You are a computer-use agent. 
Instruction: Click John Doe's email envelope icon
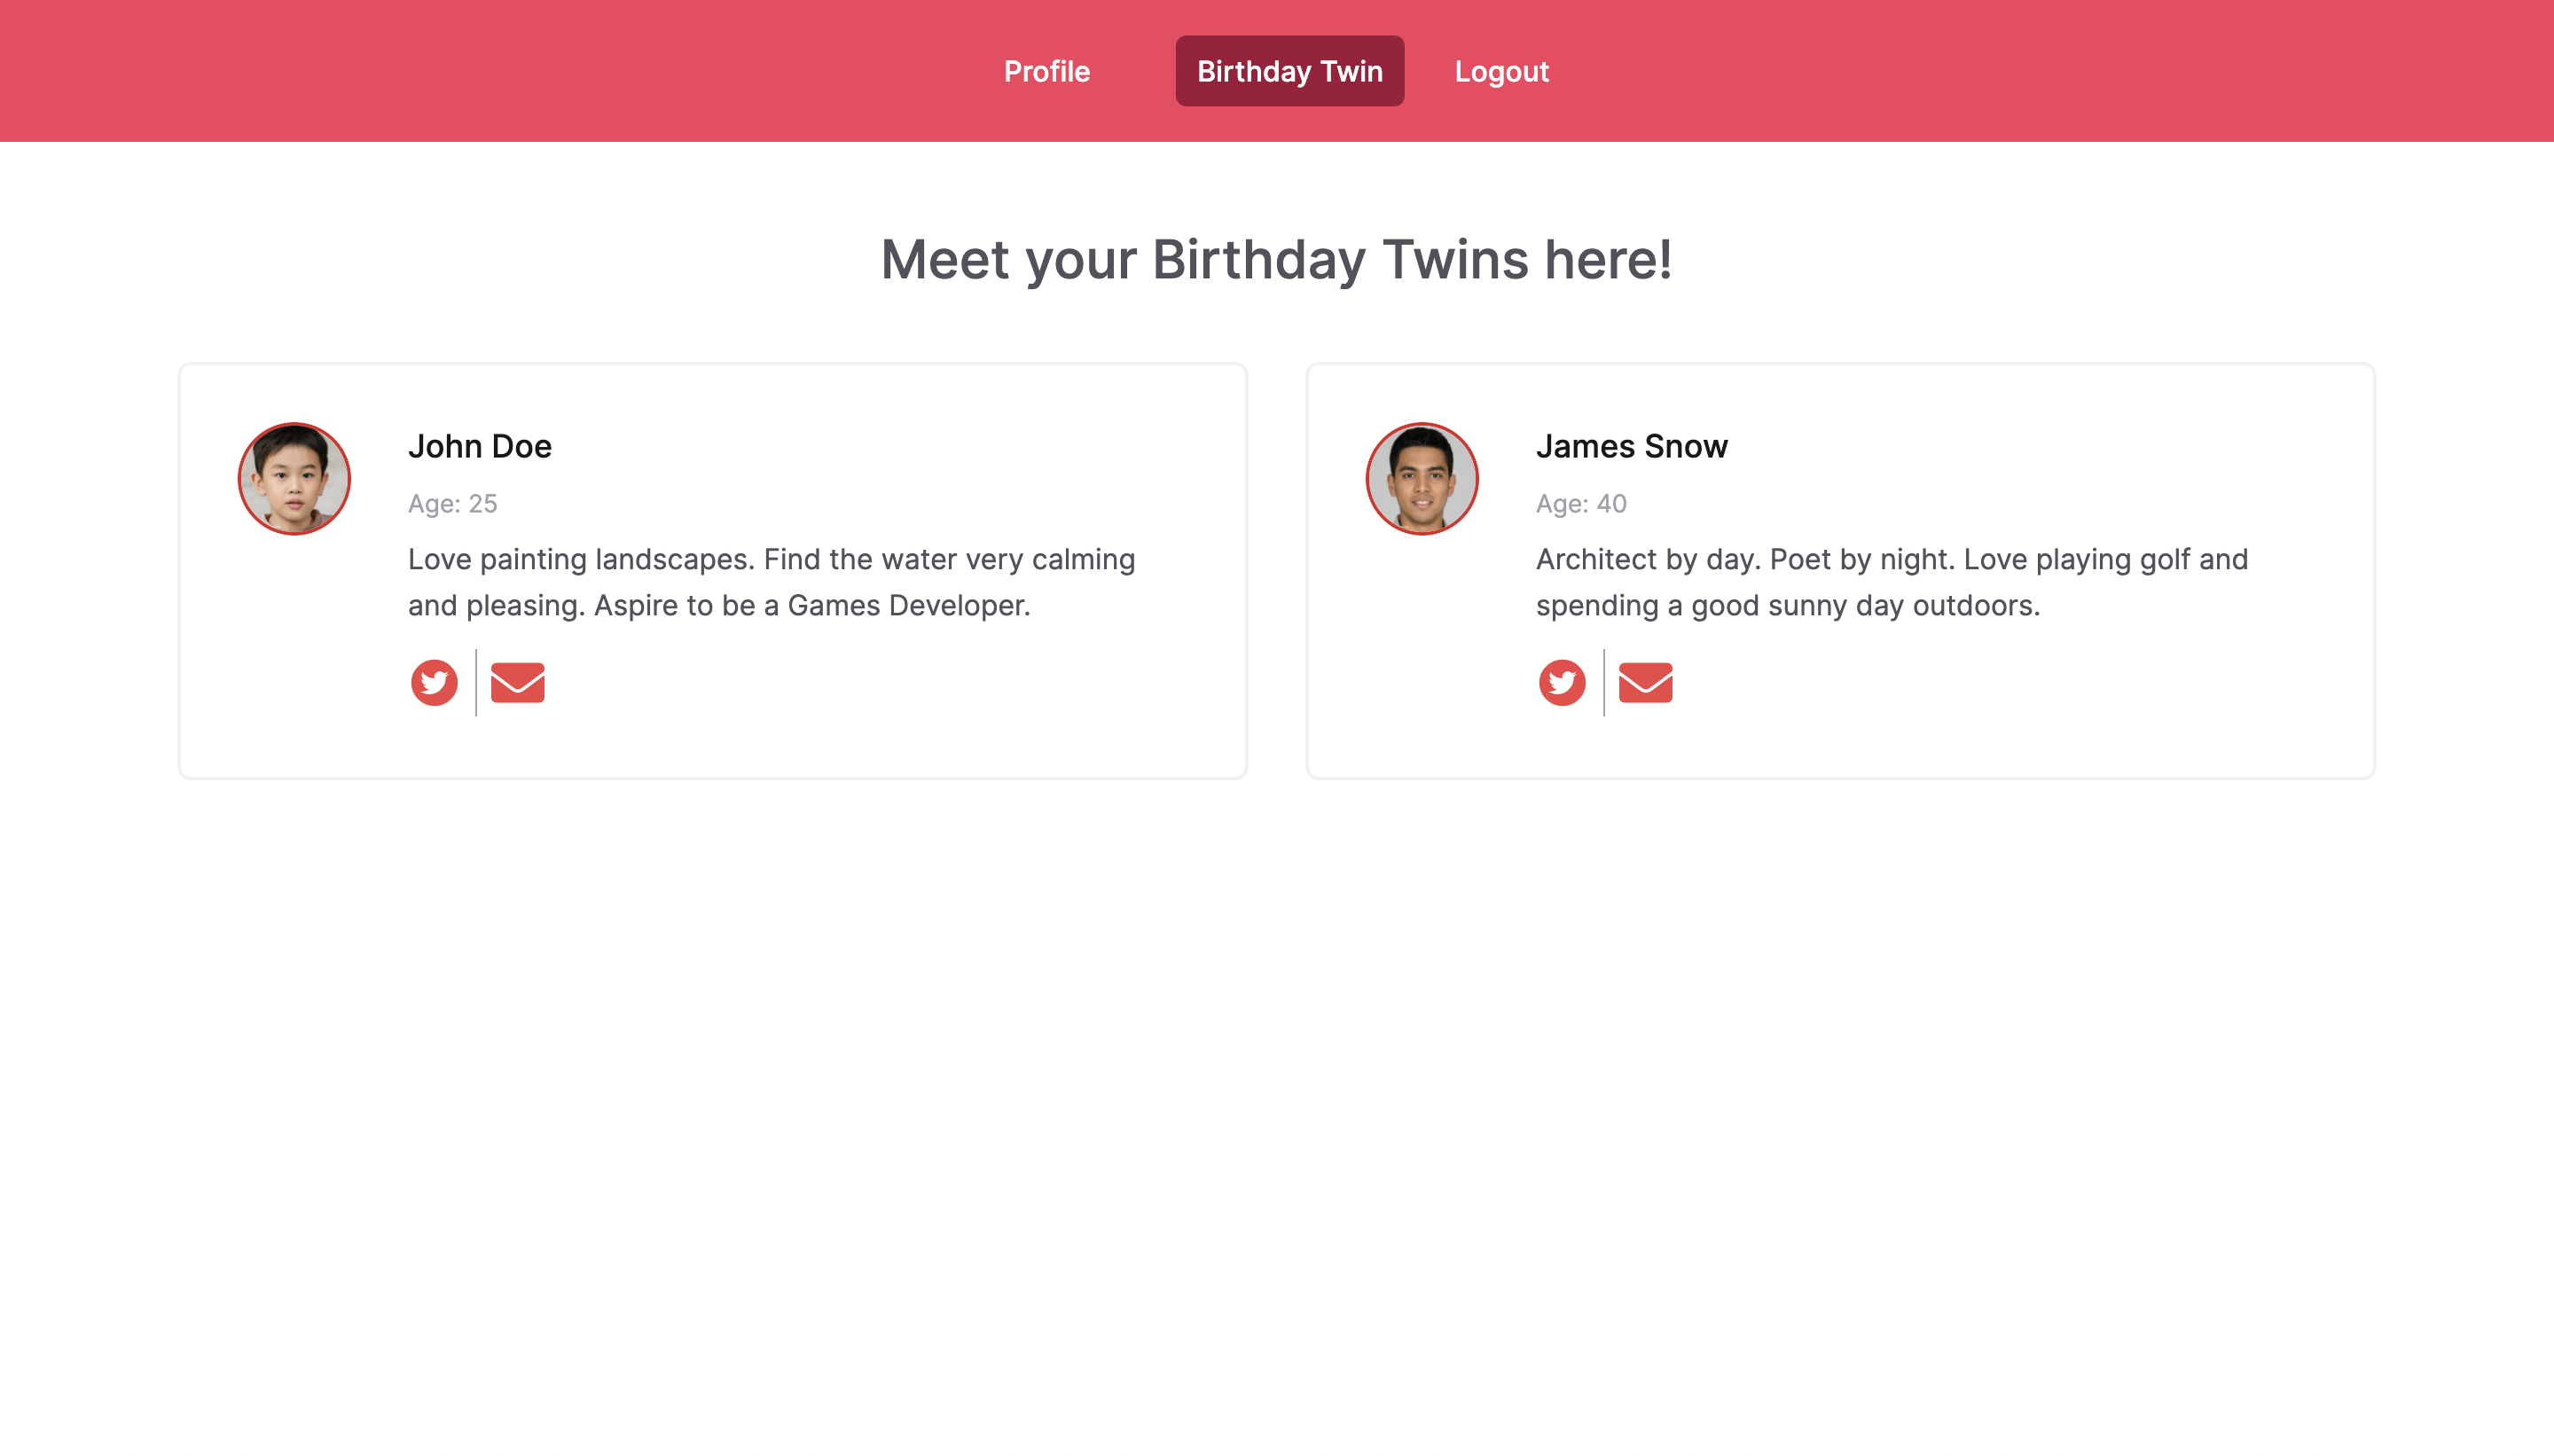[517, 682]
